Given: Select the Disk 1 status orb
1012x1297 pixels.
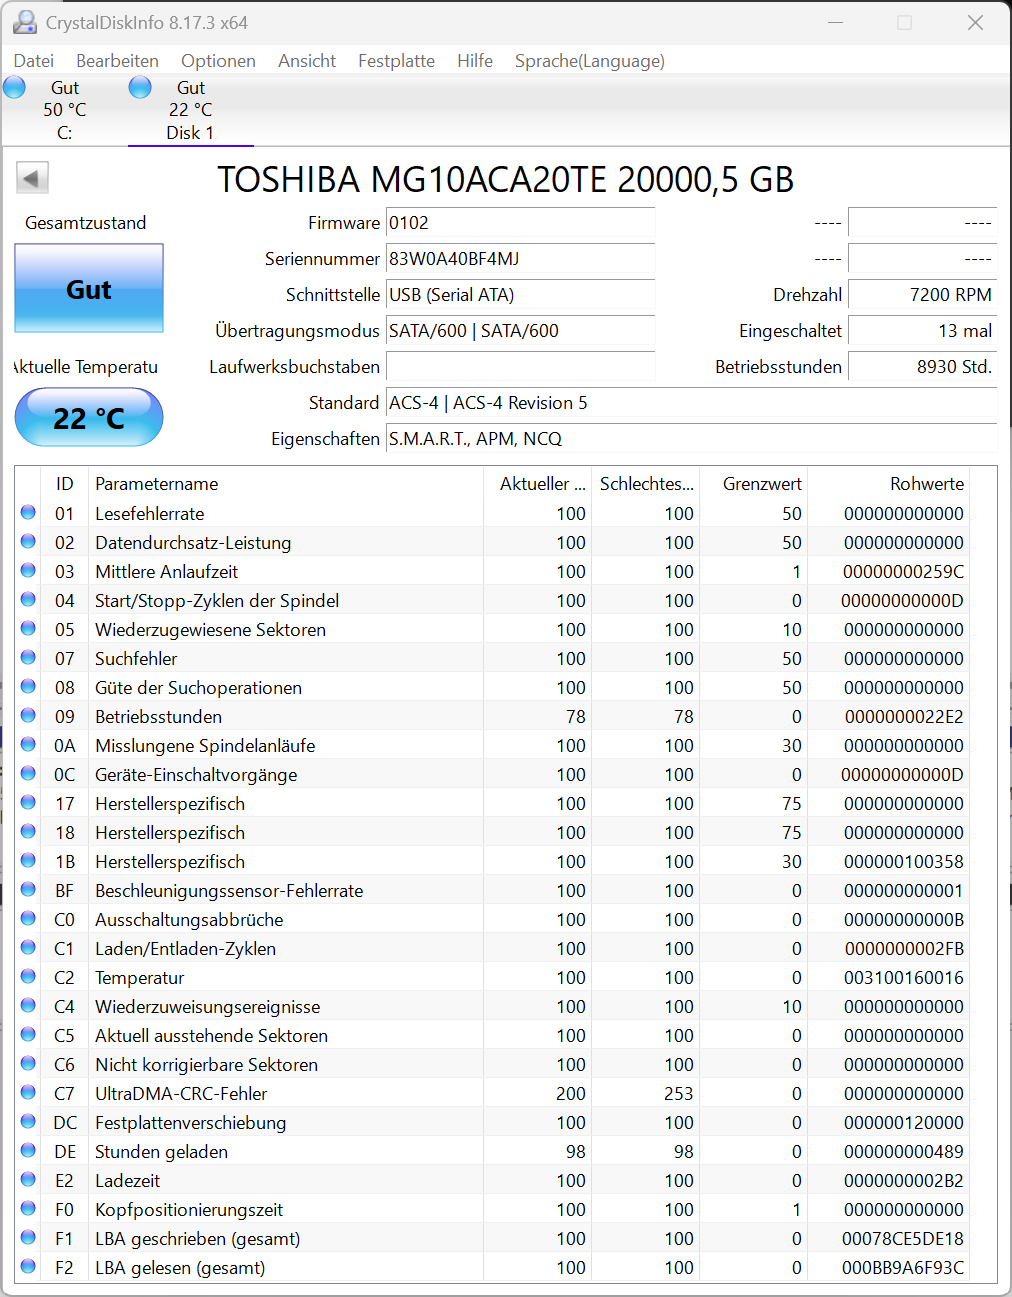Looking at the screenshot, I should click(140, 87).
